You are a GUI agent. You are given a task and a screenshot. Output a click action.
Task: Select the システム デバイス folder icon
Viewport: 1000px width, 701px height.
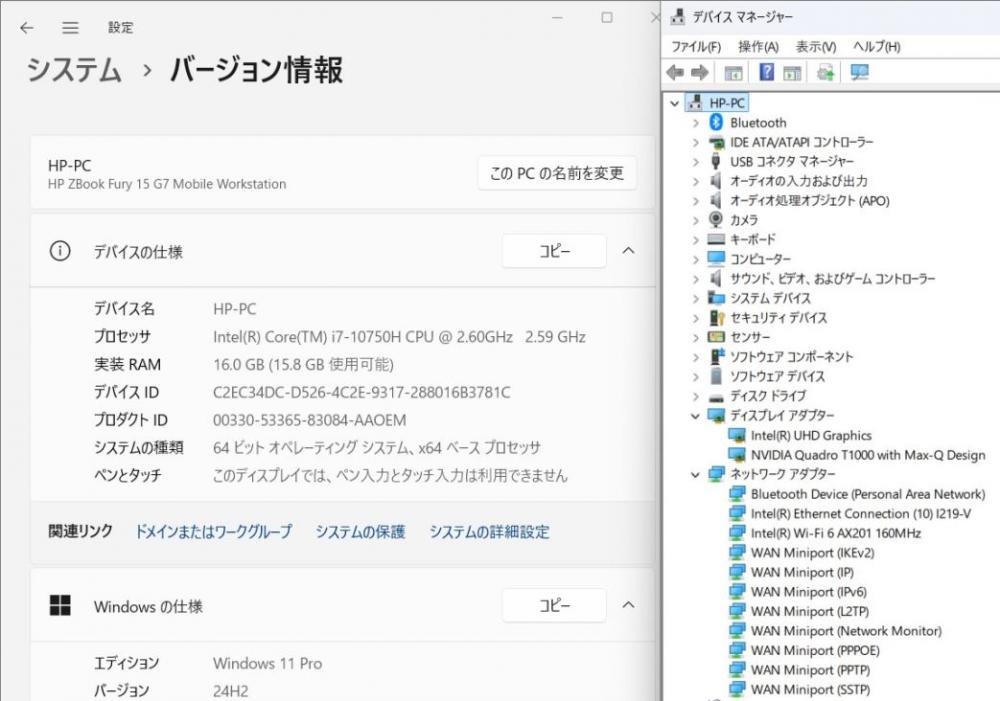coord(716,298)
